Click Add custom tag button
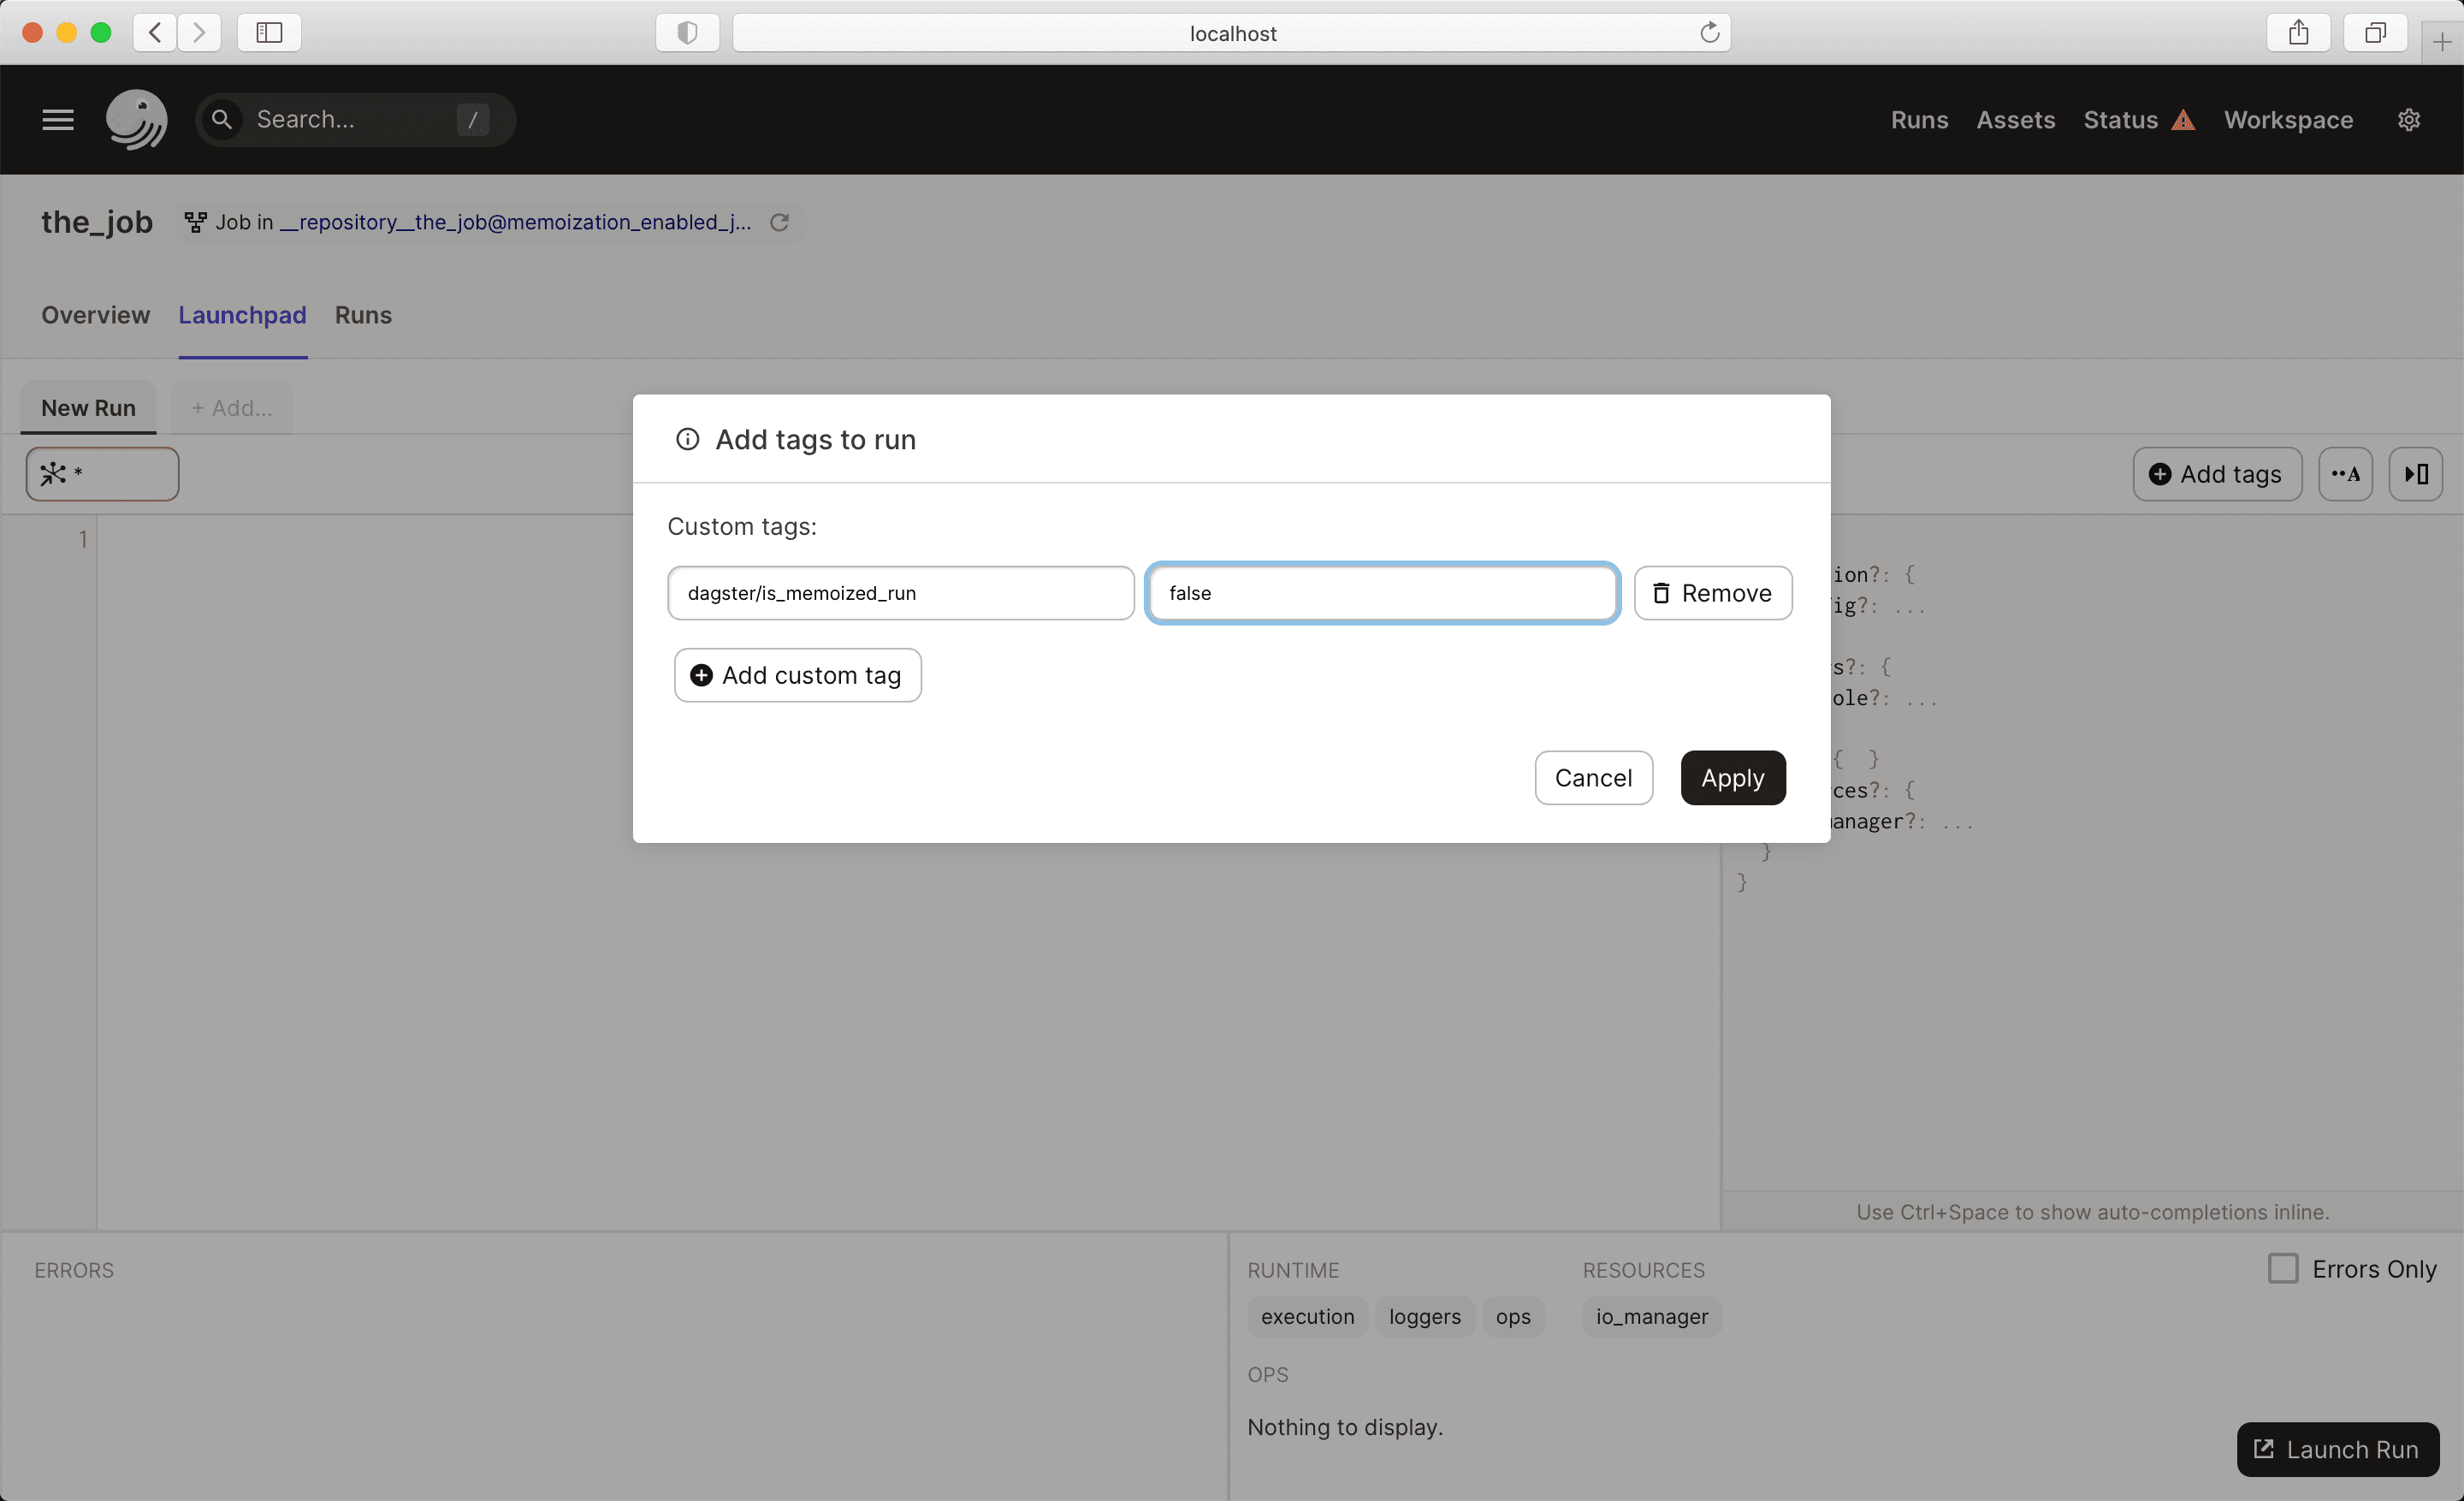2464x1501 pixels. tap(797, 675)
